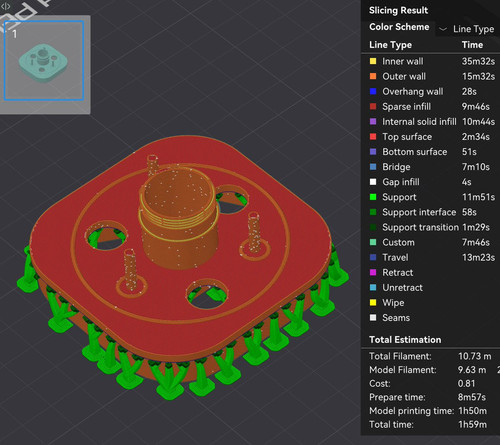
Task: Toggle Outer wall orange color swatch
Action: pyautogui.click(x=373, y=76)
